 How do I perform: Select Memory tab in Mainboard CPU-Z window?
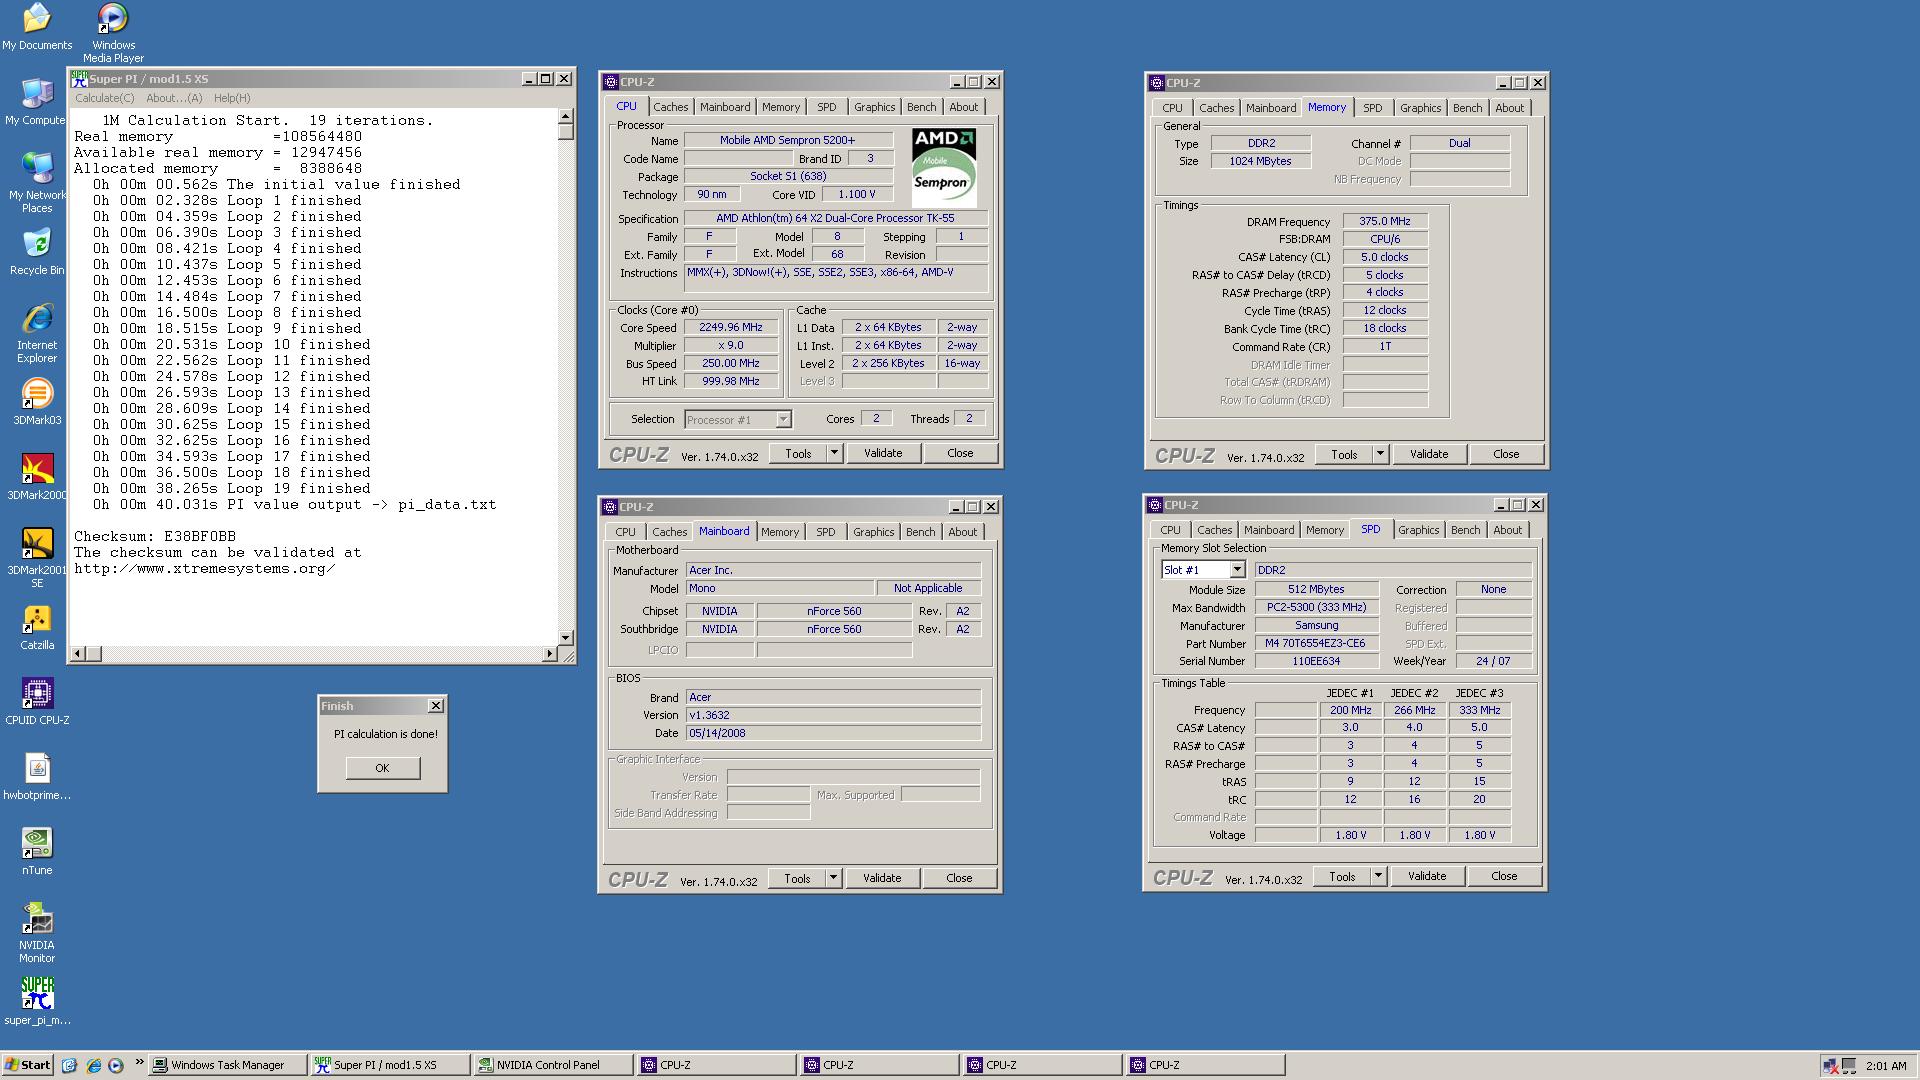(779, 532)
